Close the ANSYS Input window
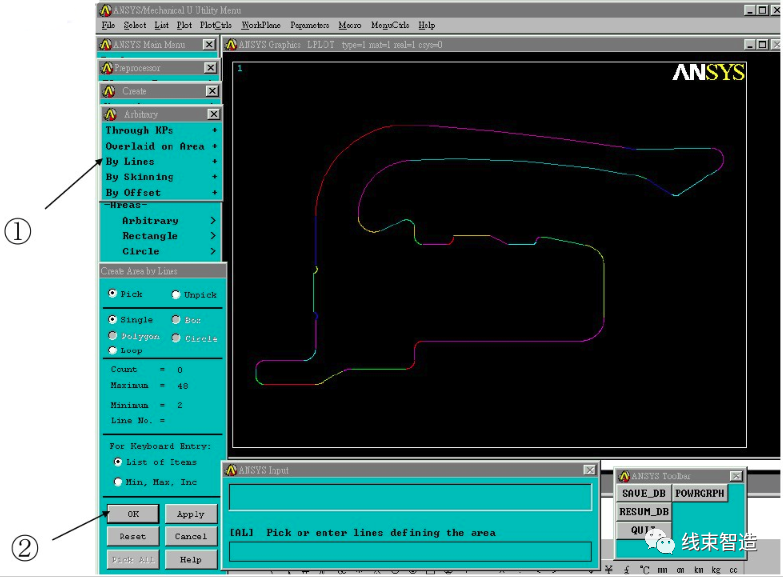The width and height of the screenshot is (783, 577). click(589, 470)
